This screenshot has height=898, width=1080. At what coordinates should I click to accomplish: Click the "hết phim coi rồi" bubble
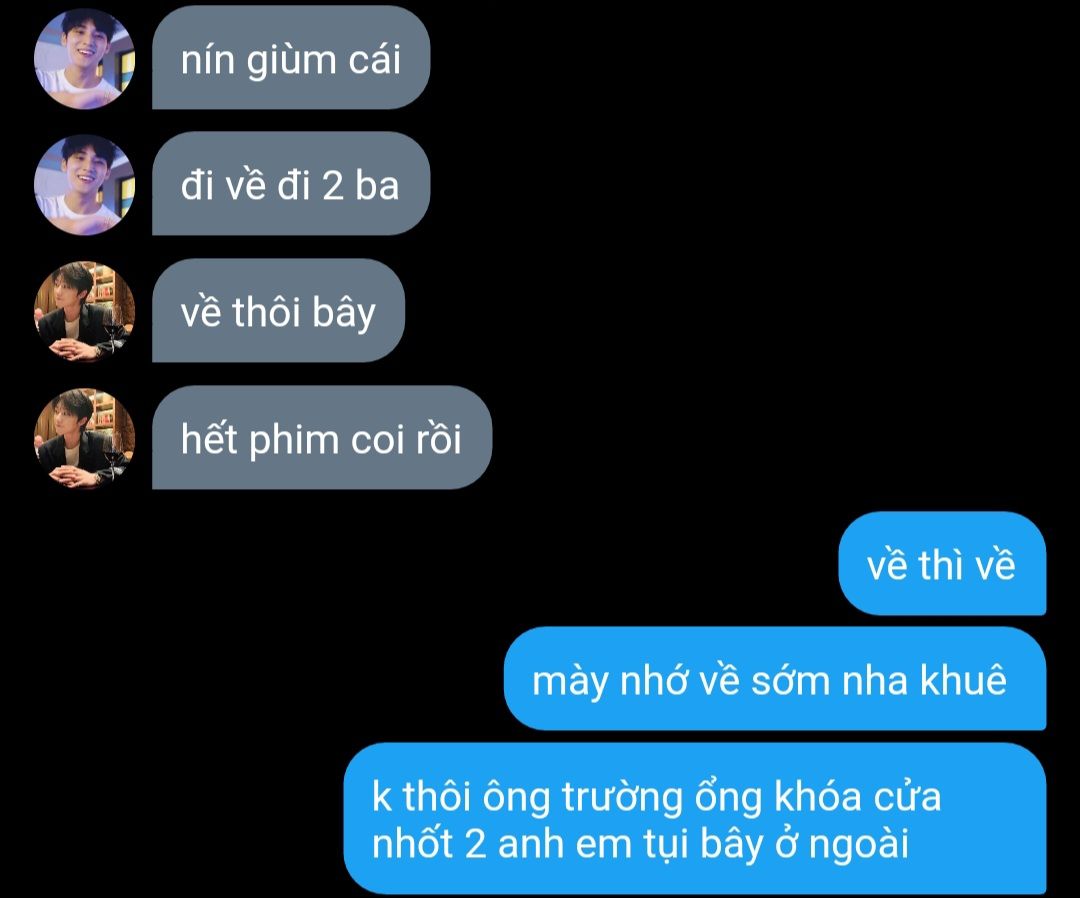click(322, 438)
